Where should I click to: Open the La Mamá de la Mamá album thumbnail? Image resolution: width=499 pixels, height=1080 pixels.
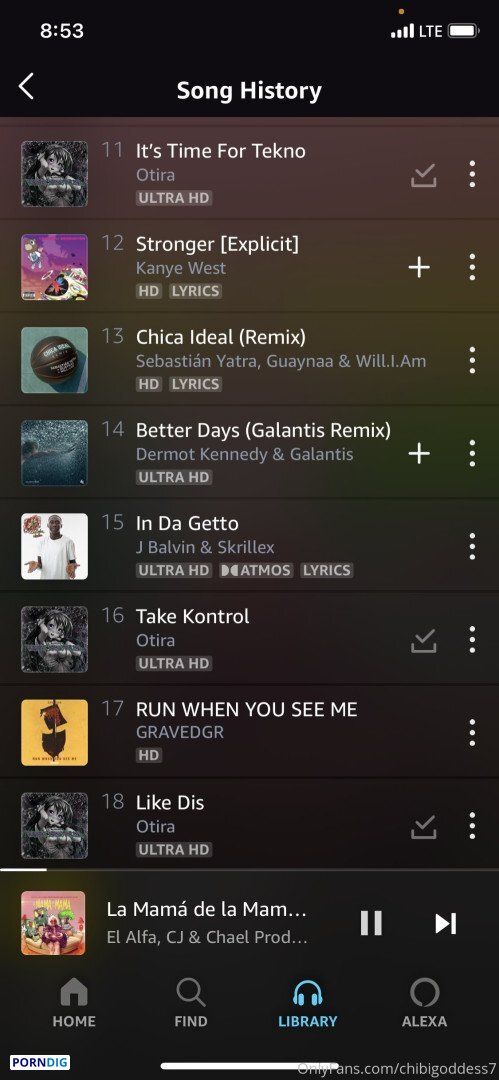pos(53,923)
